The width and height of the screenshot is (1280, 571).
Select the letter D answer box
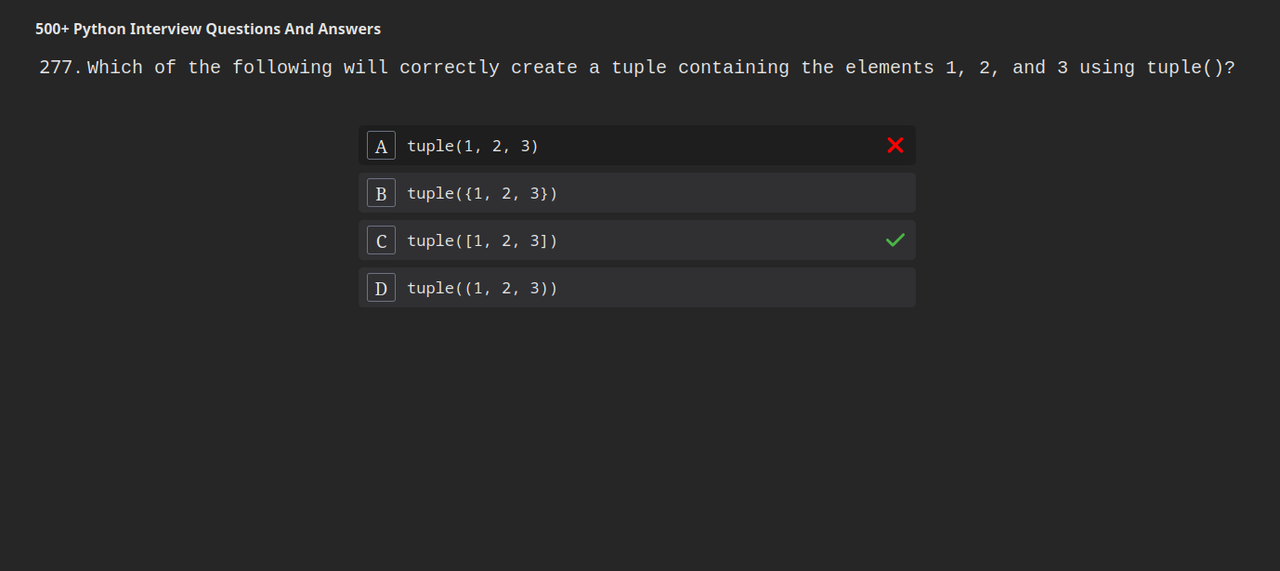381,288
